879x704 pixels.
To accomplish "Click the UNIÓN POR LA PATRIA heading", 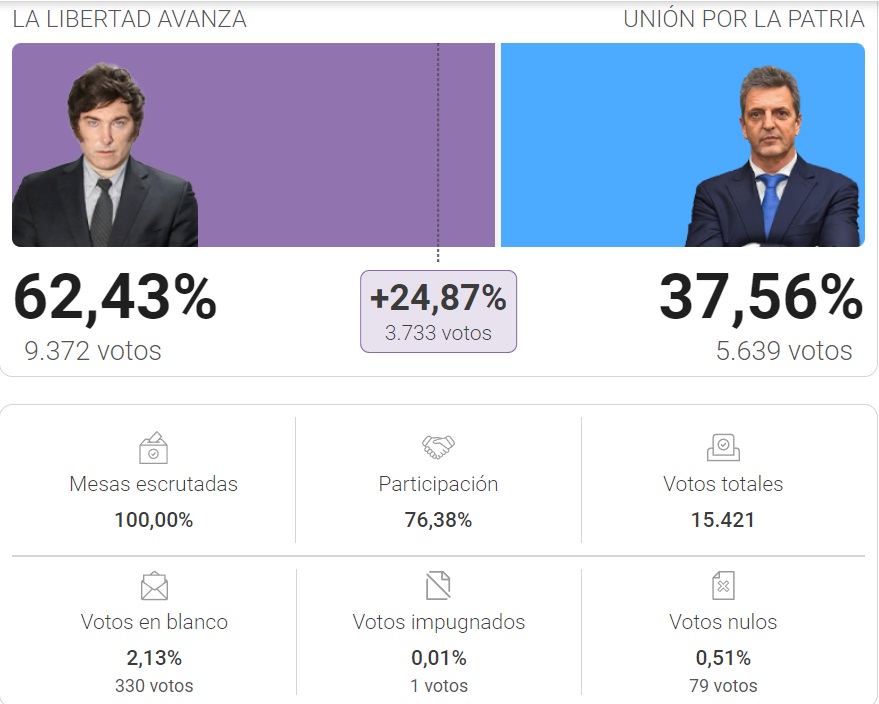I will [x=743, y=19].
